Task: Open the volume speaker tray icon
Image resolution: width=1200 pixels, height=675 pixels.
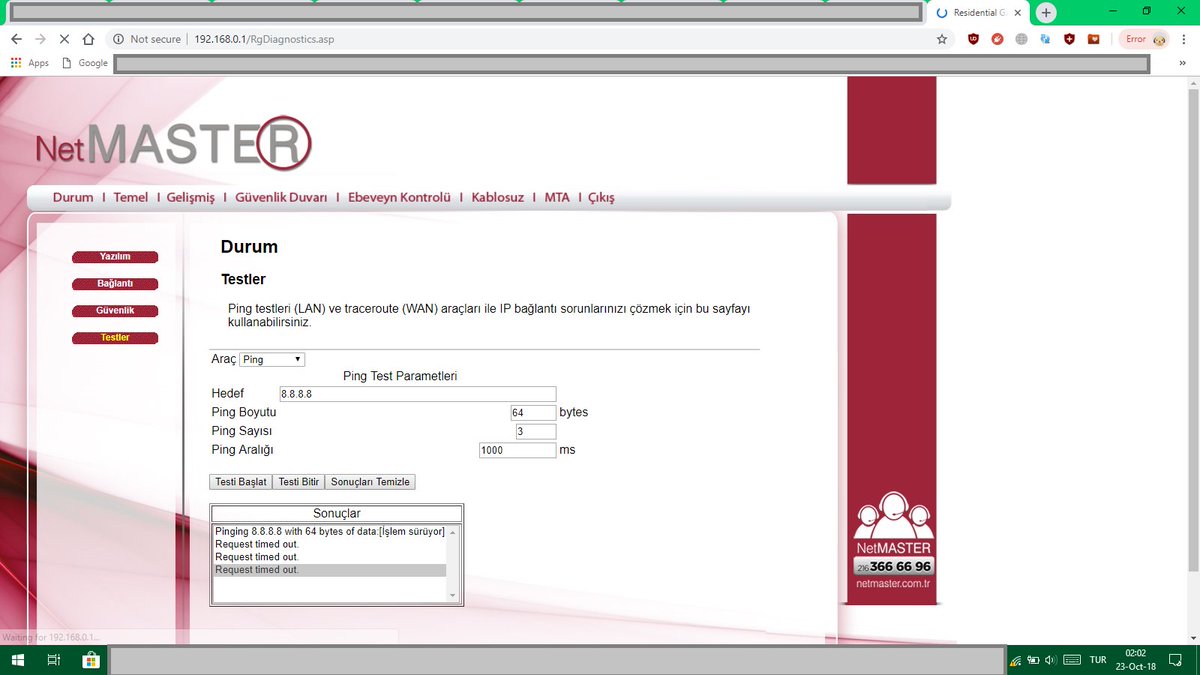Action: pos(1050,661)
